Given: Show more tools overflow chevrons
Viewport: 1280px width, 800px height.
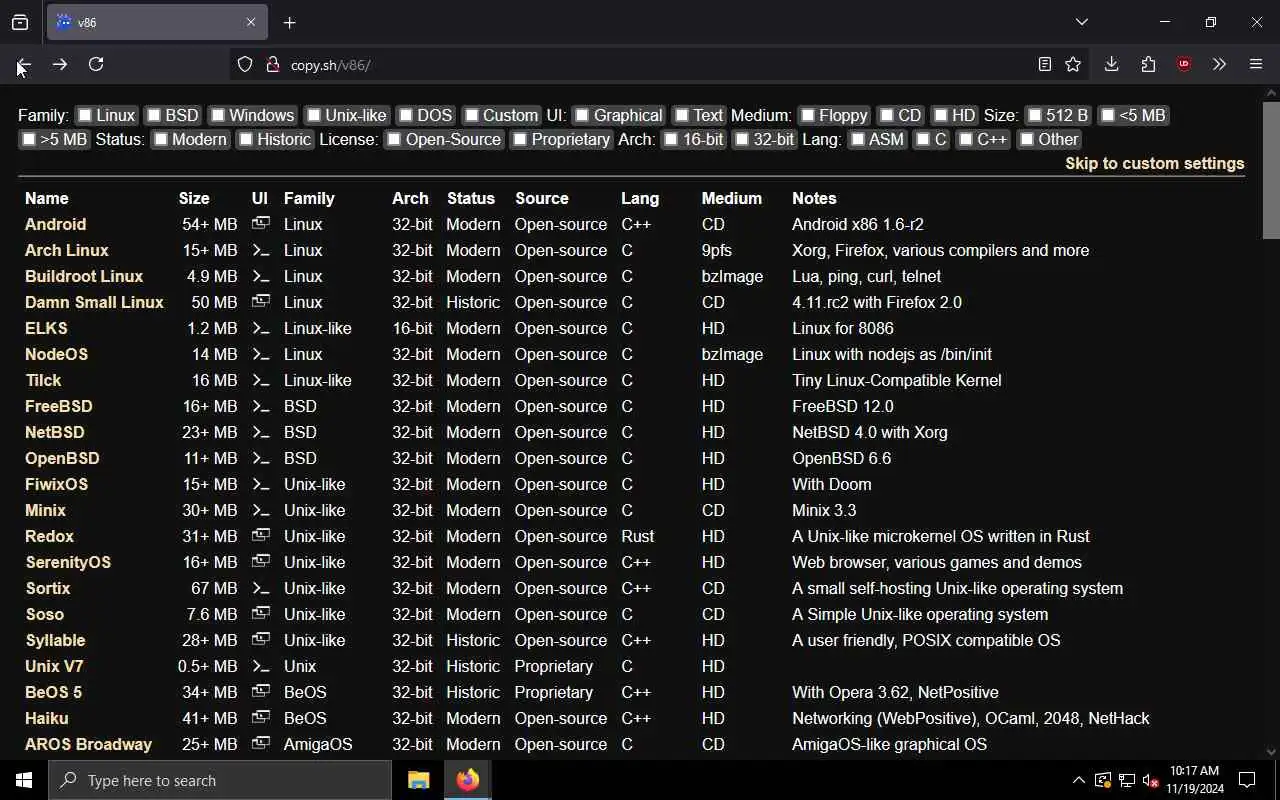Looking at the screenshot, I should pyautogui.click(x=1219, y=64).
